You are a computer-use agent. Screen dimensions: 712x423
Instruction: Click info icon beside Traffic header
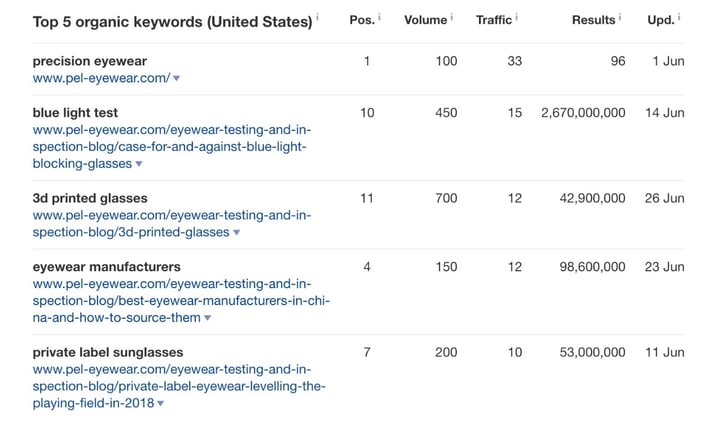coord(516,17)
